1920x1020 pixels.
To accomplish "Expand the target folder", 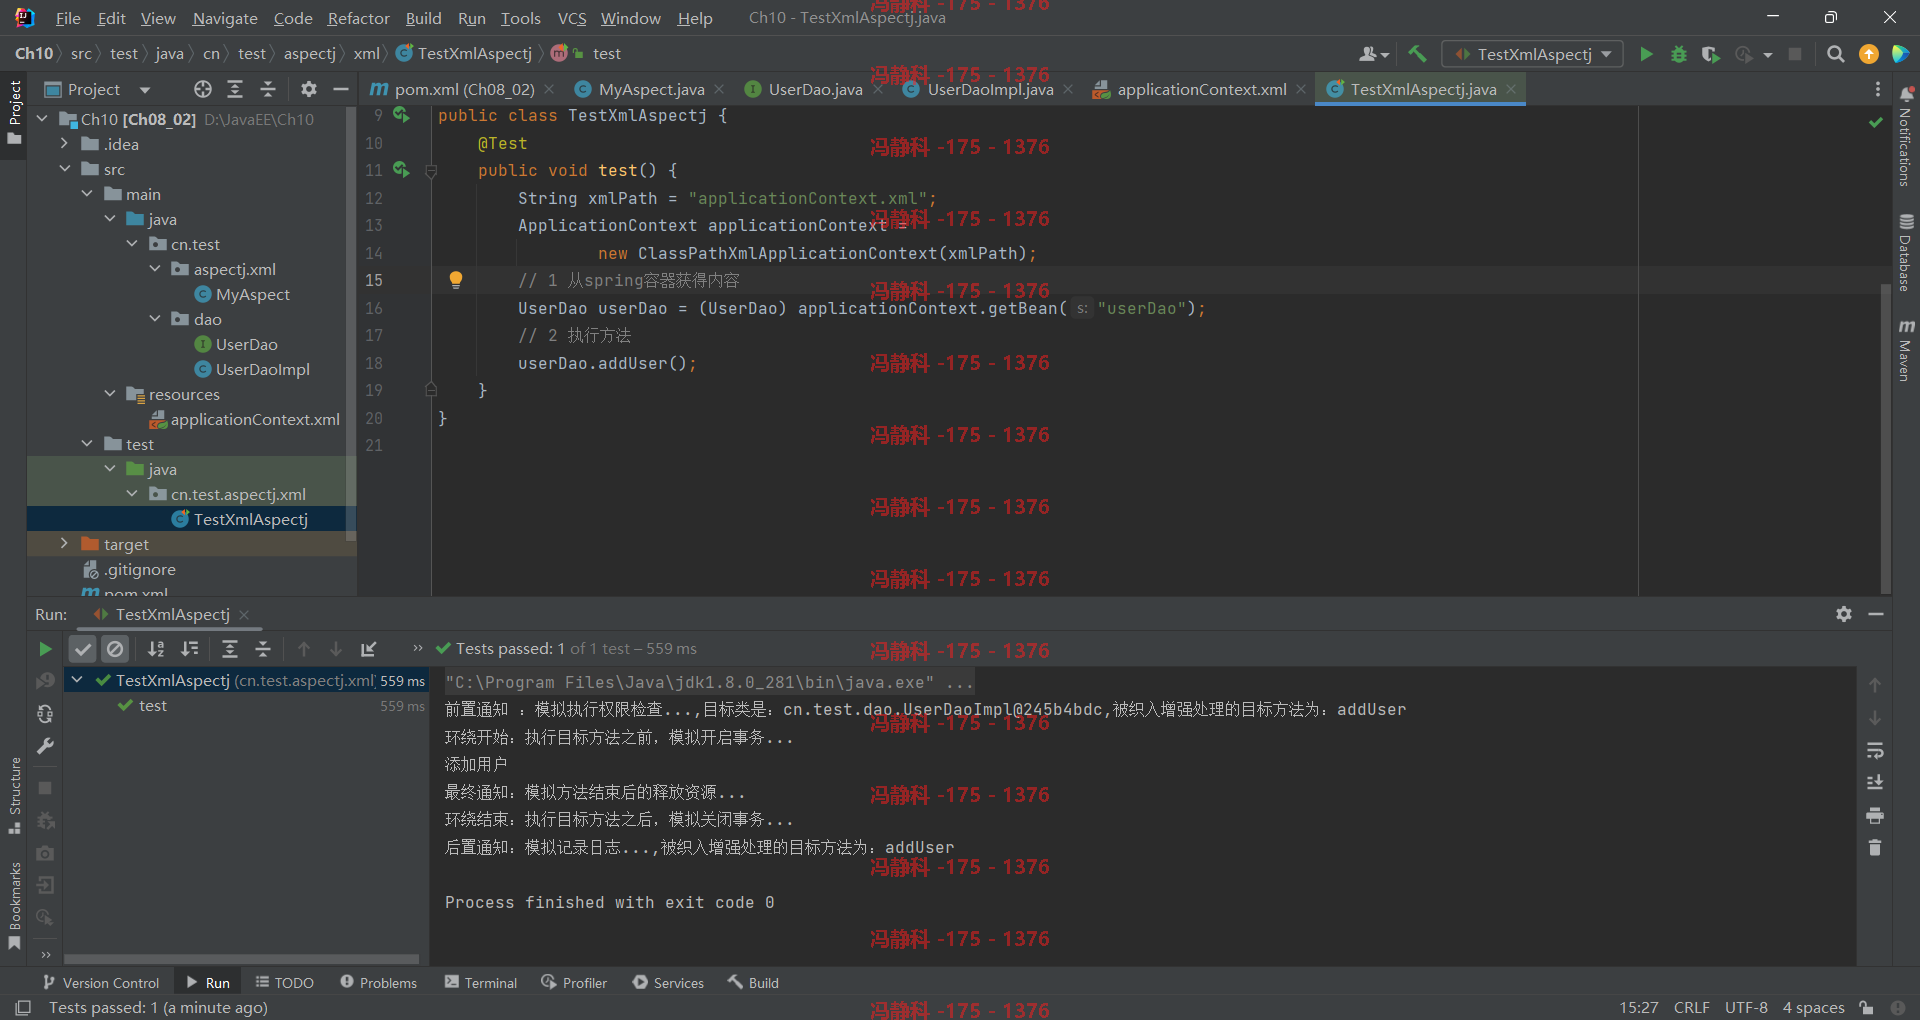I will point(64,544).
